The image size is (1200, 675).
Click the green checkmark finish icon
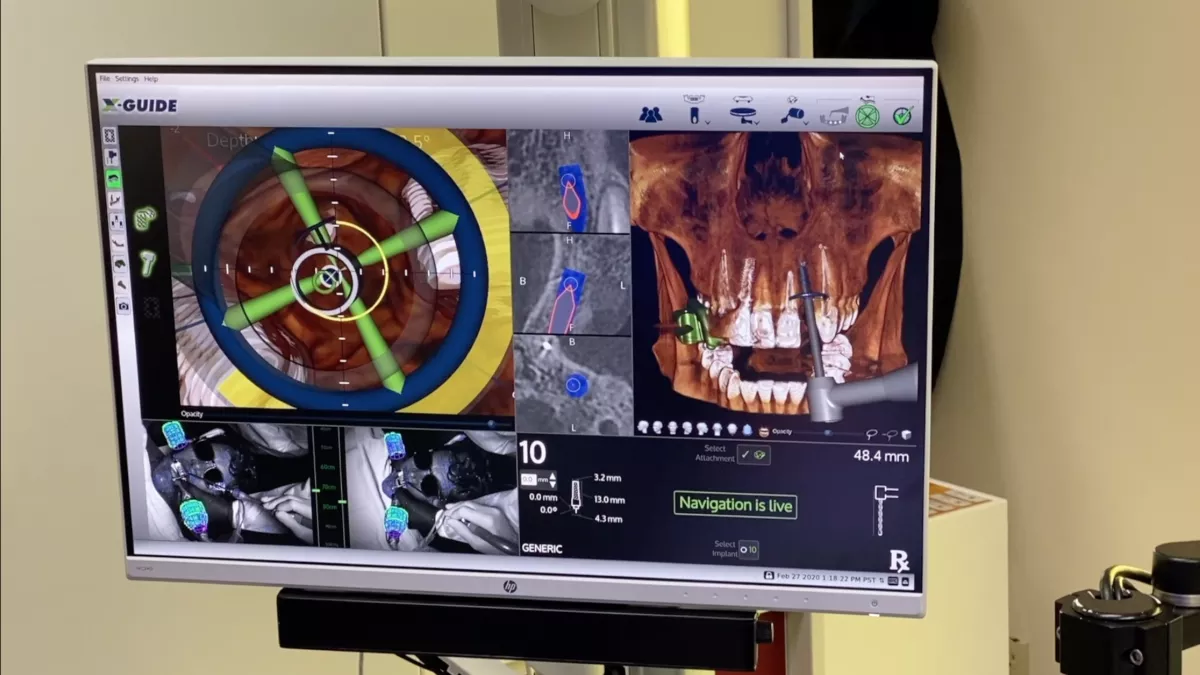click(903, 115)
